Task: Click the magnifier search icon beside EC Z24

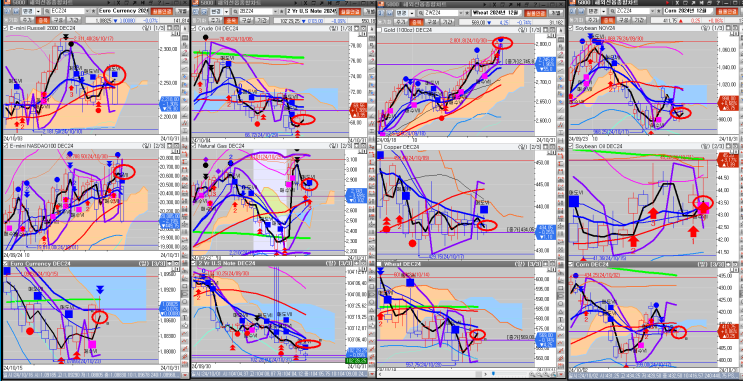Action: (x=46, y=11)
